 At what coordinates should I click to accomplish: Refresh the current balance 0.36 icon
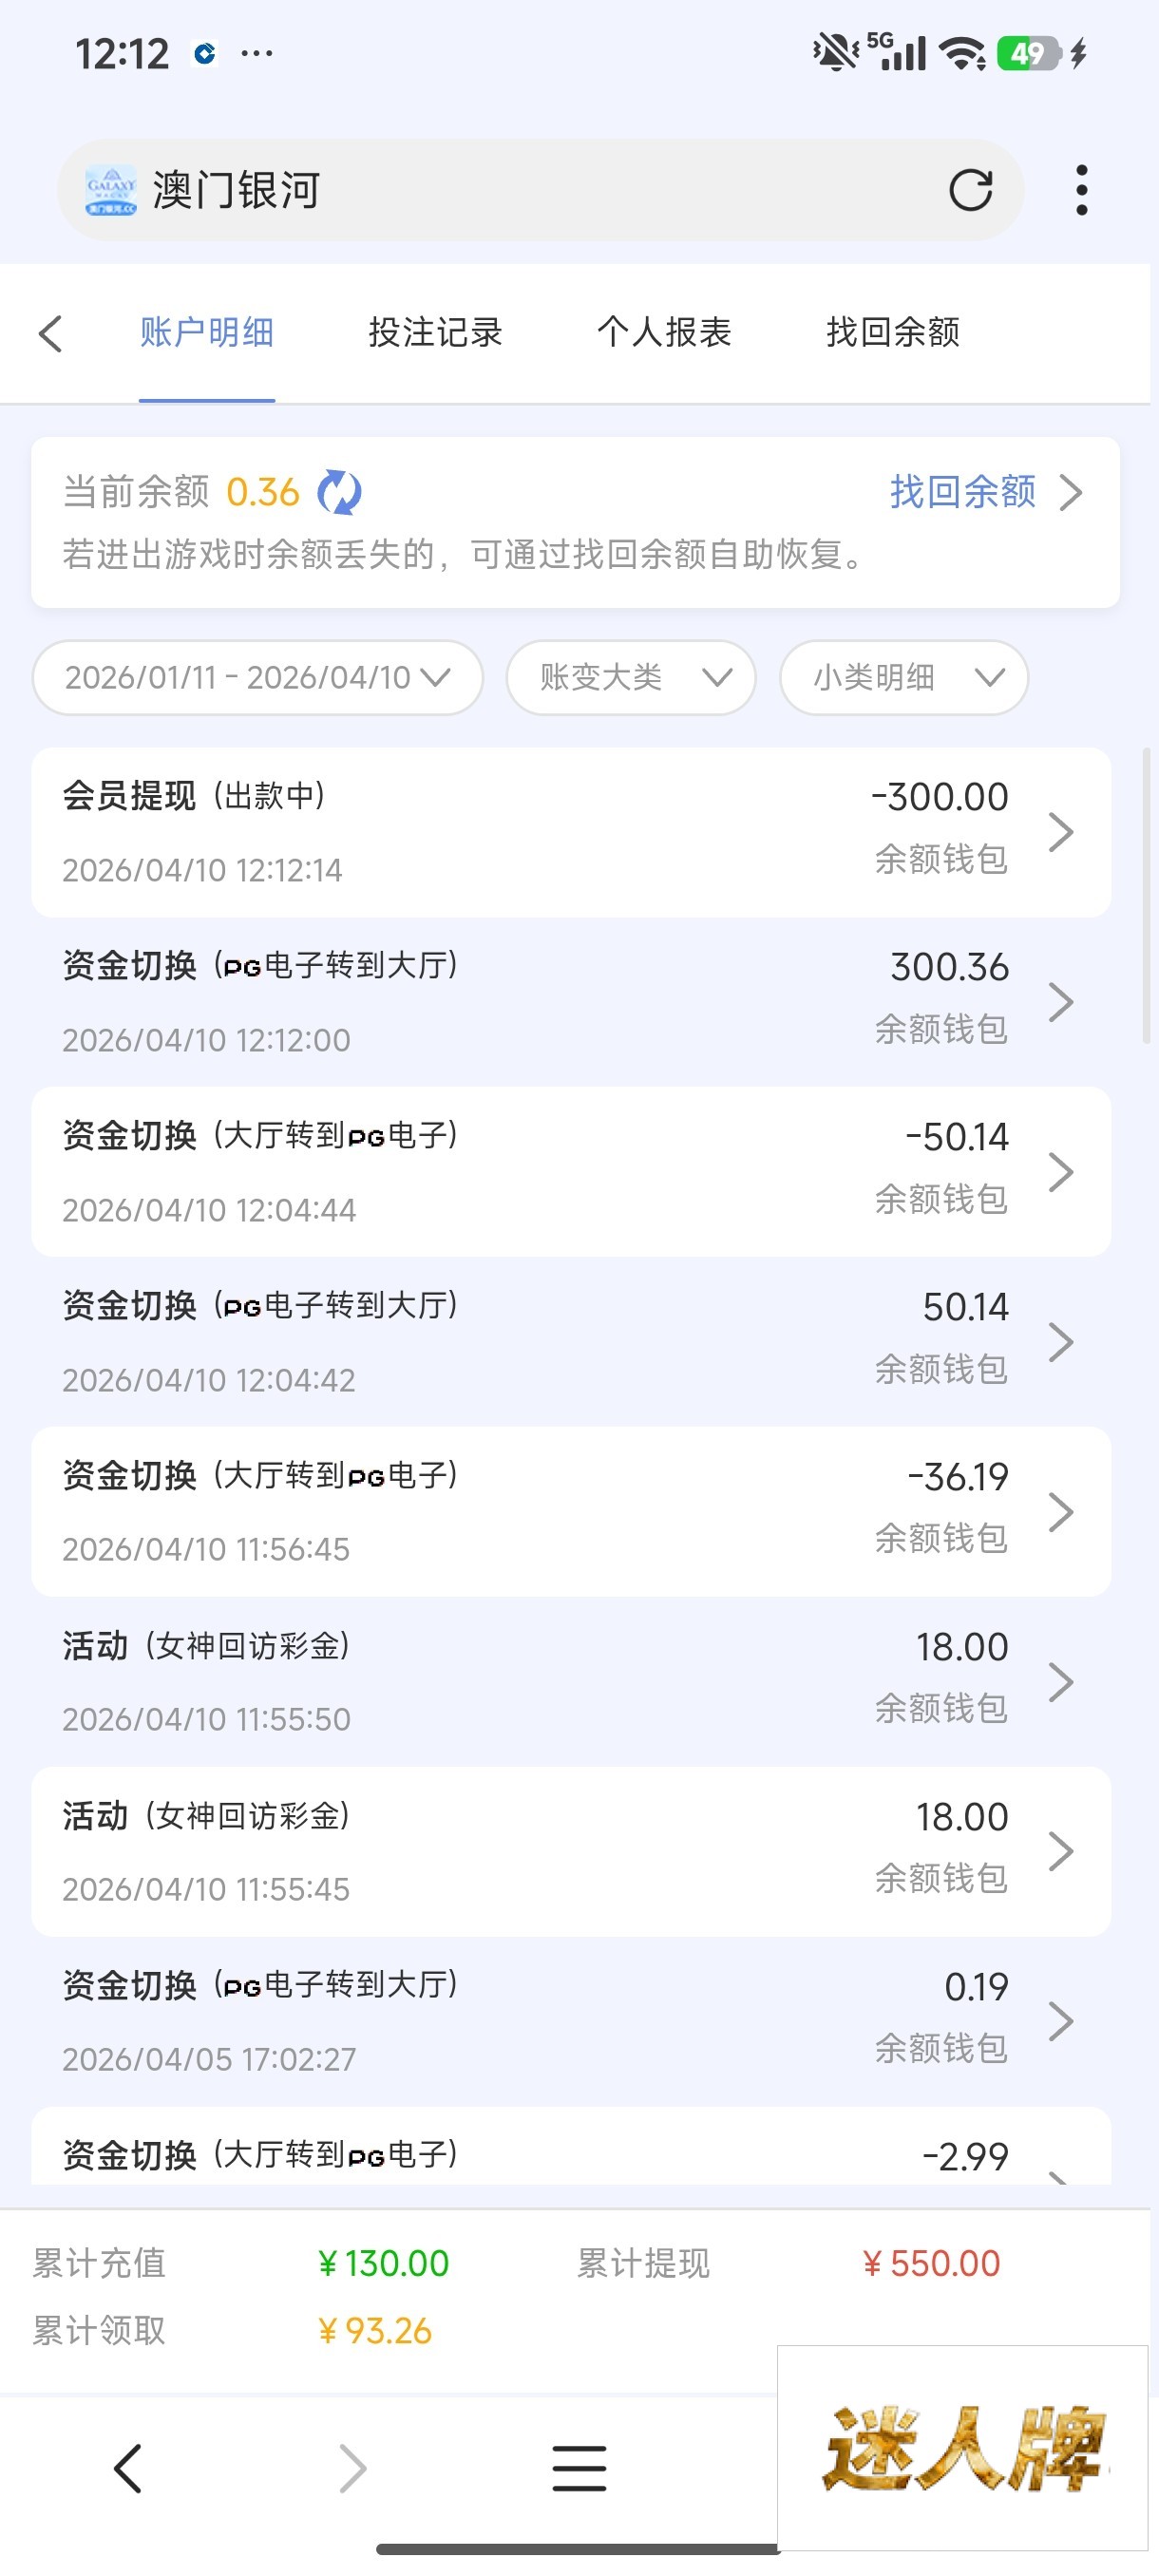pyautogui.click(x=339, y=493)
